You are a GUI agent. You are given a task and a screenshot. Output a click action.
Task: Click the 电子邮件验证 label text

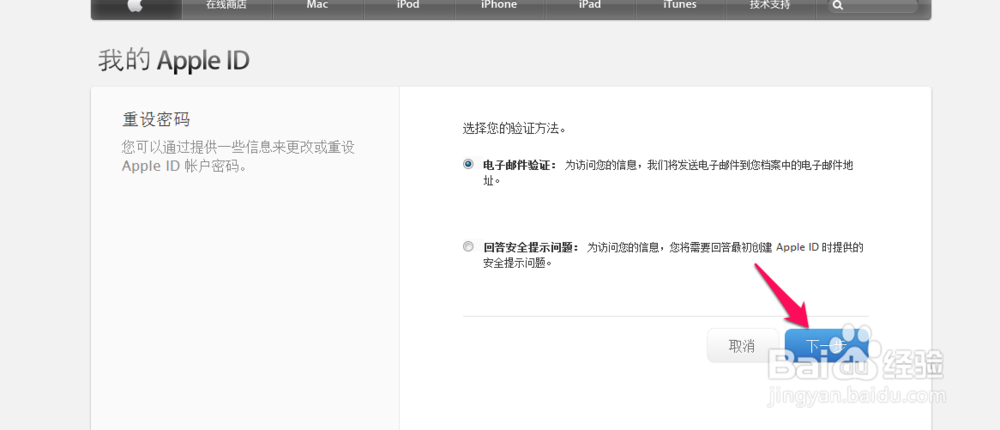click(x=520, y=165)
